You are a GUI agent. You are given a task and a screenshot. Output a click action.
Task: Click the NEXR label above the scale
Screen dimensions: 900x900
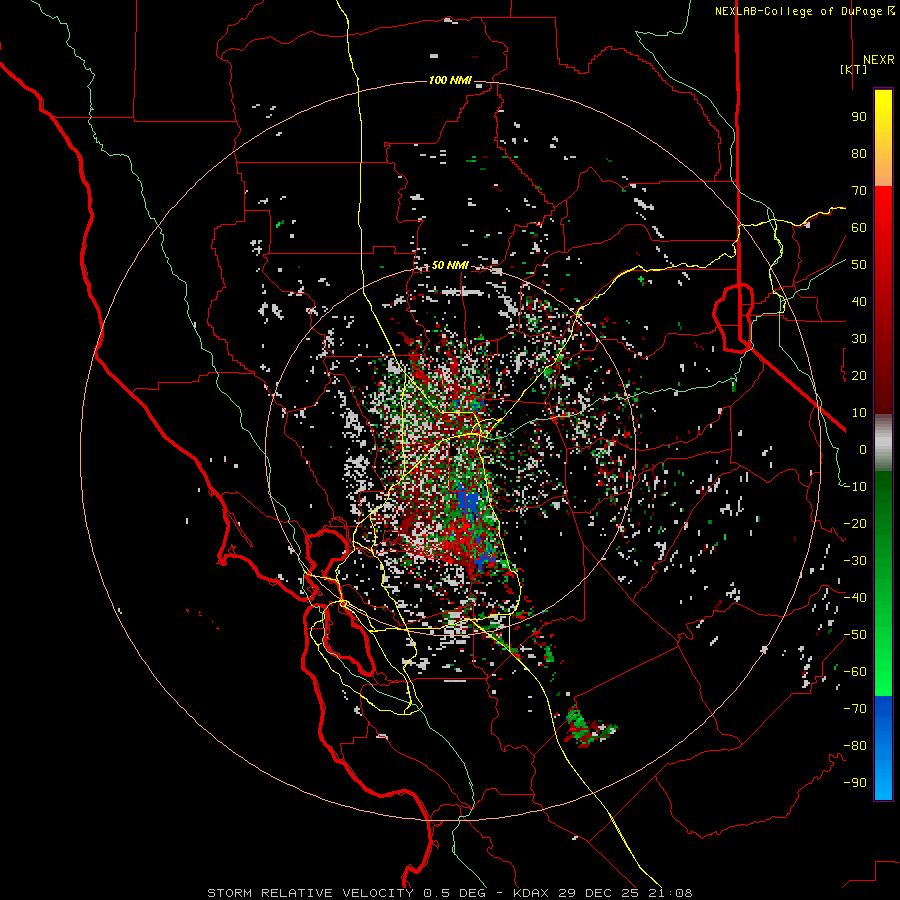click(x=878, y=60)
